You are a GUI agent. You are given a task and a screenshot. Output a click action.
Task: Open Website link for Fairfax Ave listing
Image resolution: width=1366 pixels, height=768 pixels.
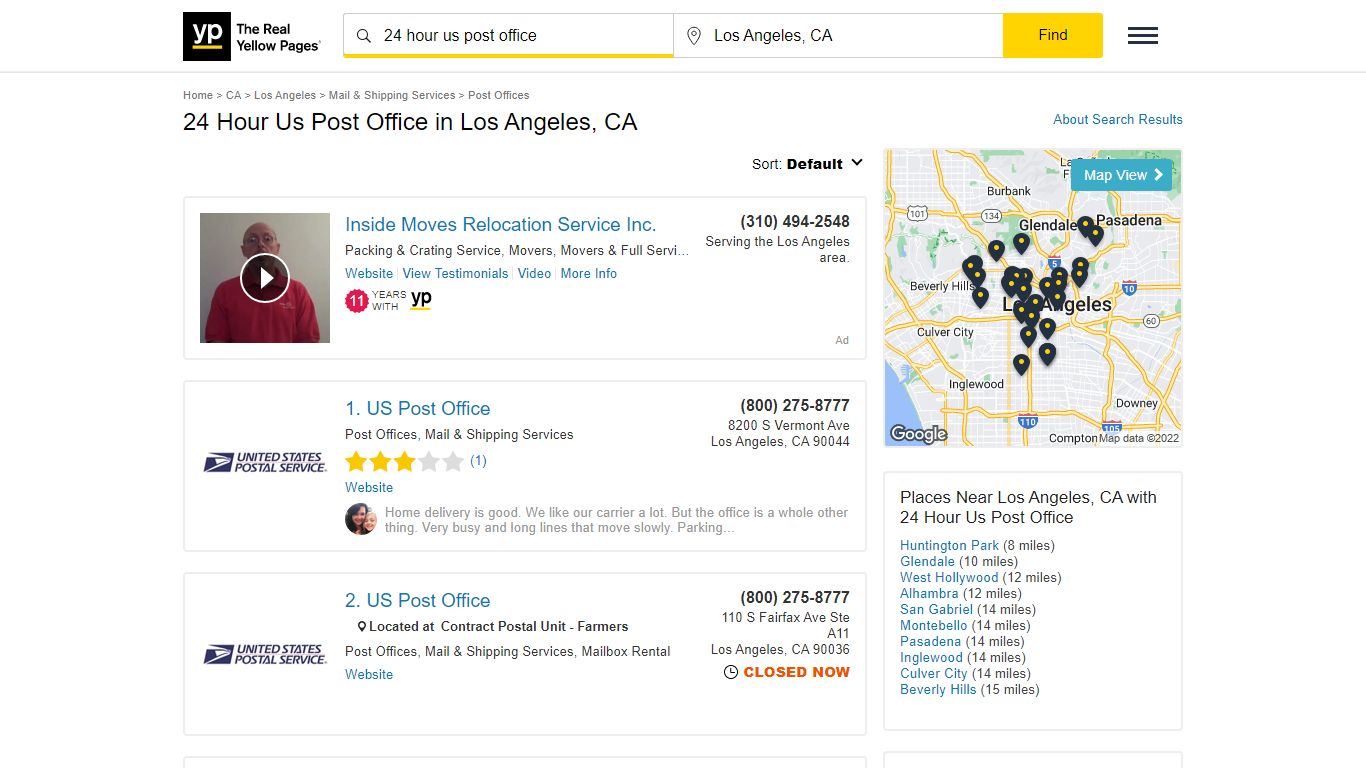369,674
